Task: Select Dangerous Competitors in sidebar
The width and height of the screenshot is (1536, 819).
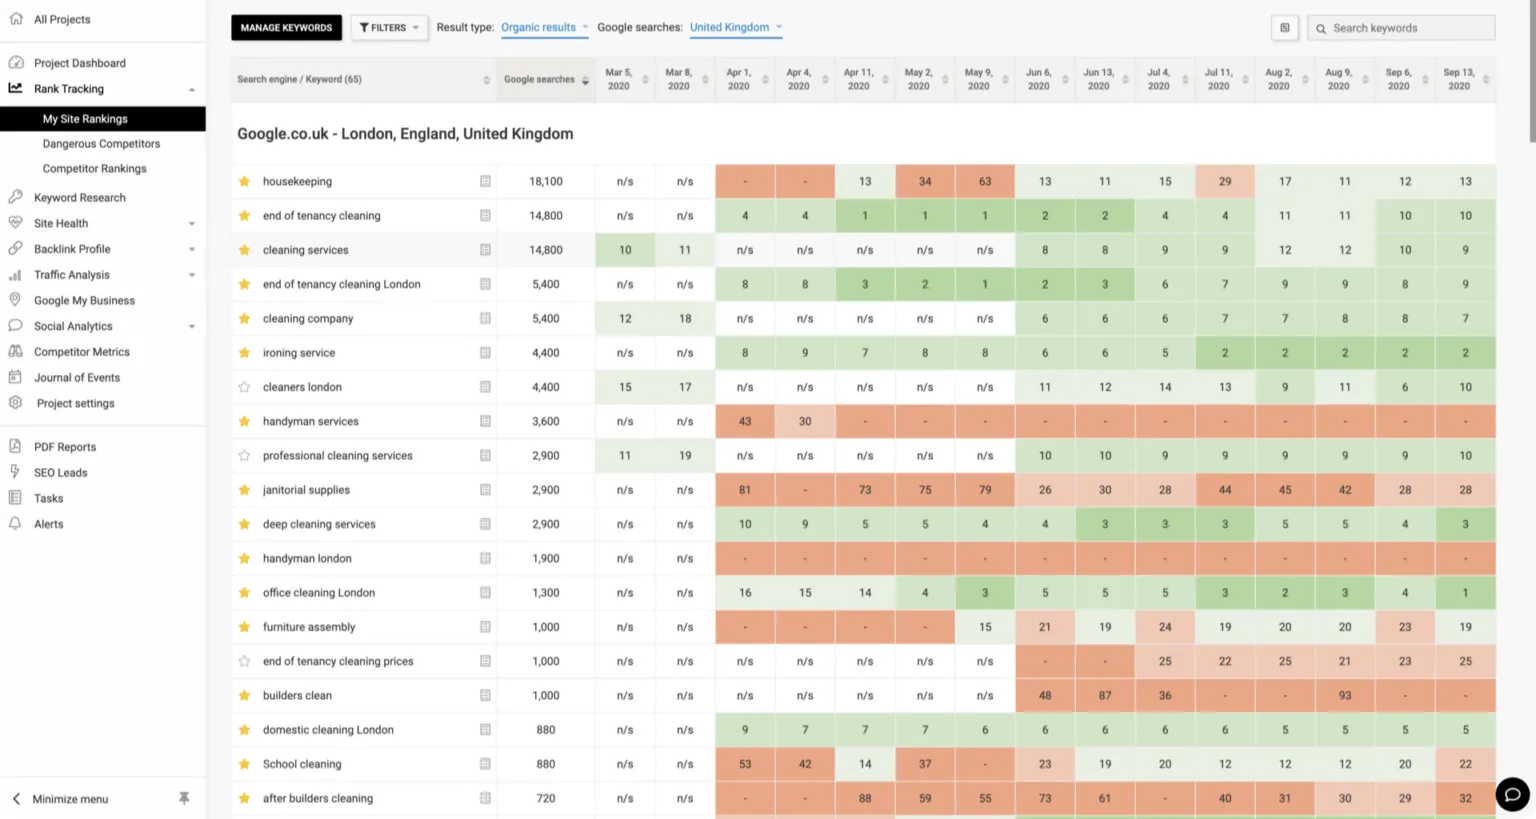Action: (x=101, y=144)
